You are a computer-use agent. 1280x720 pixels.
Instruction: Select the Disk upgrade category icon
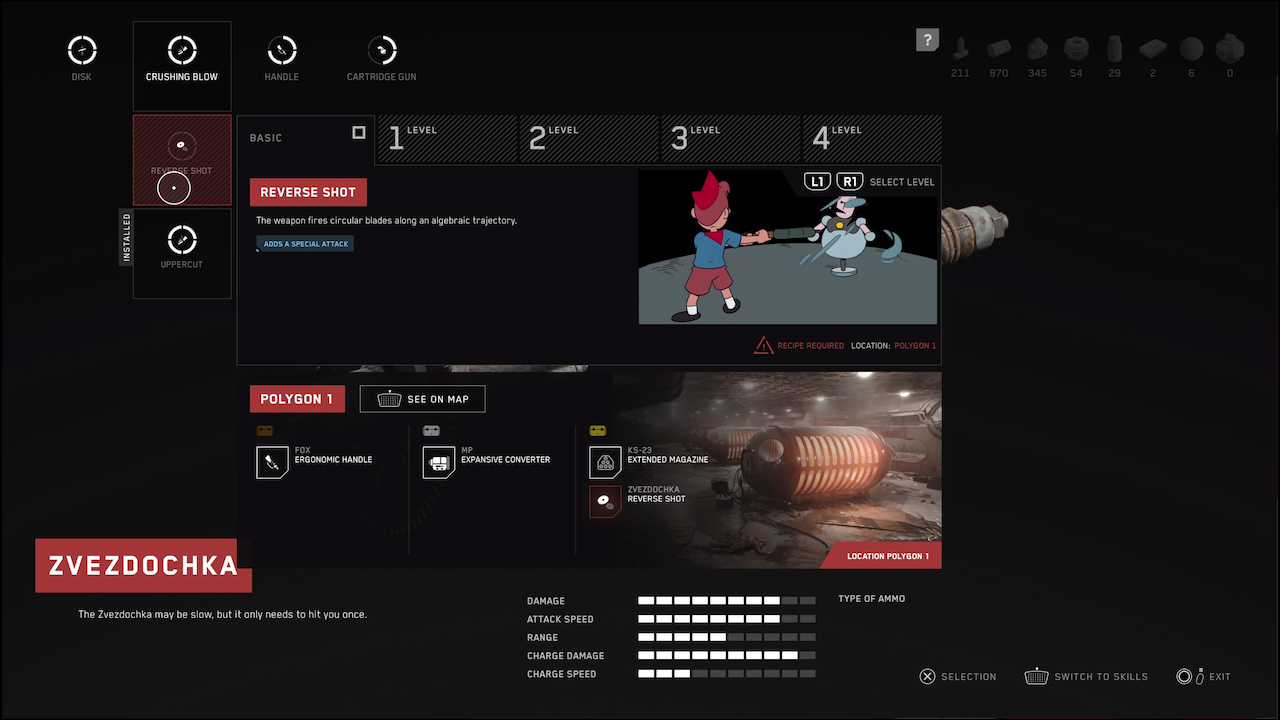coord(82,50)
